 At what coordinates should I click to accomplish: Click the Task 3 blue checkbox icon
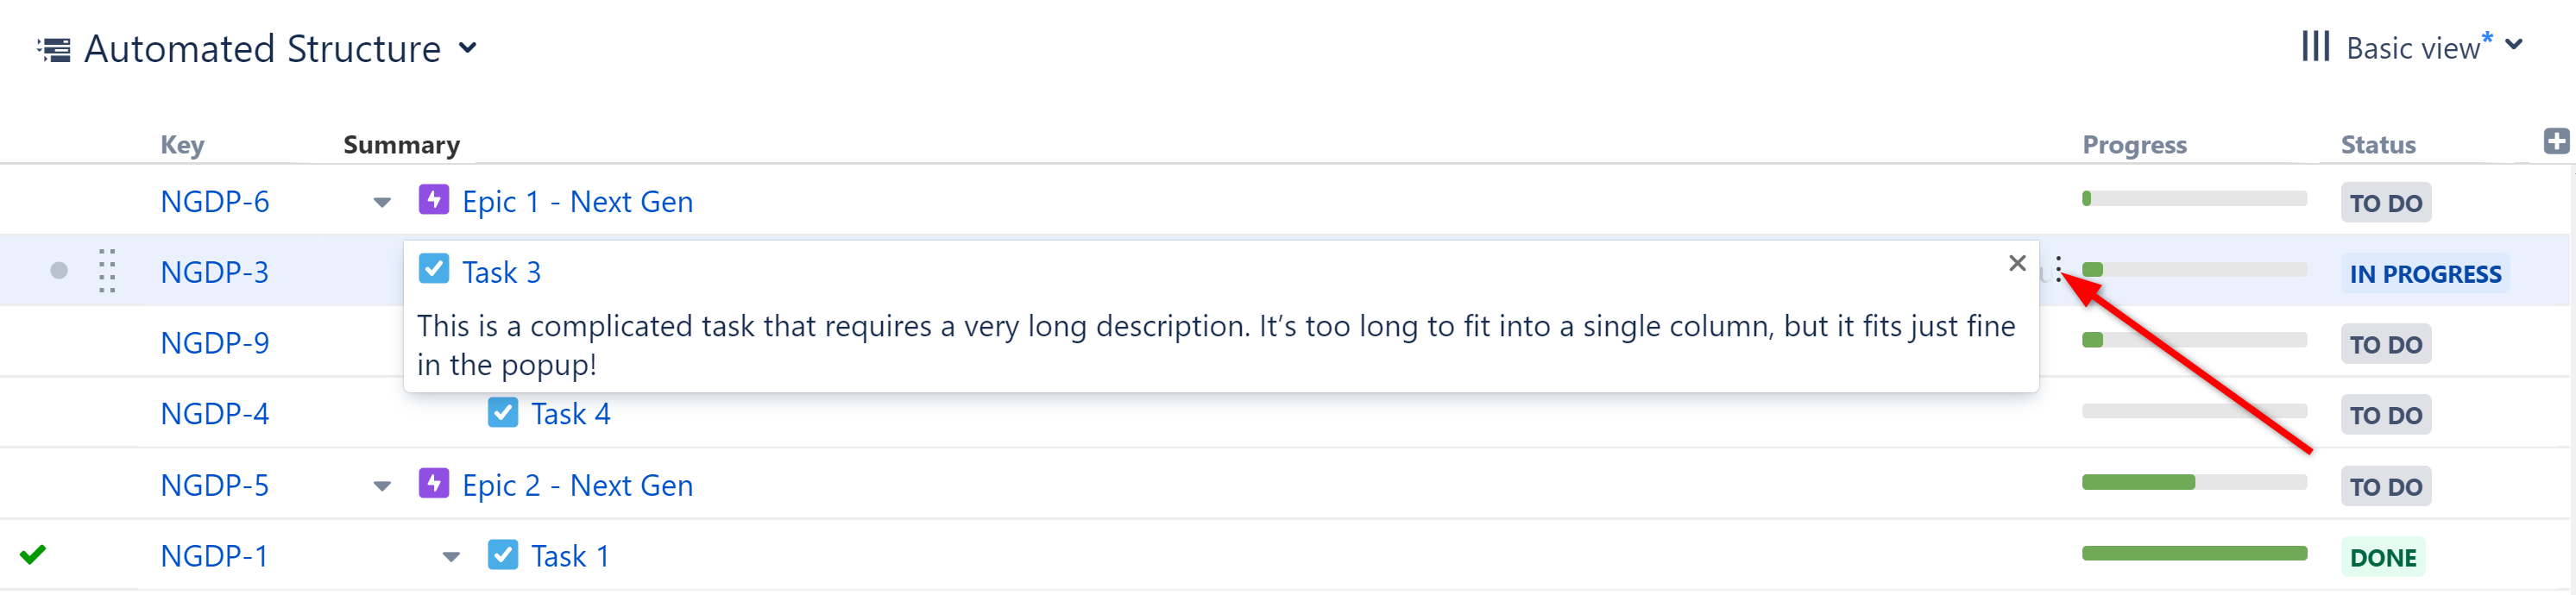(433, 270)
